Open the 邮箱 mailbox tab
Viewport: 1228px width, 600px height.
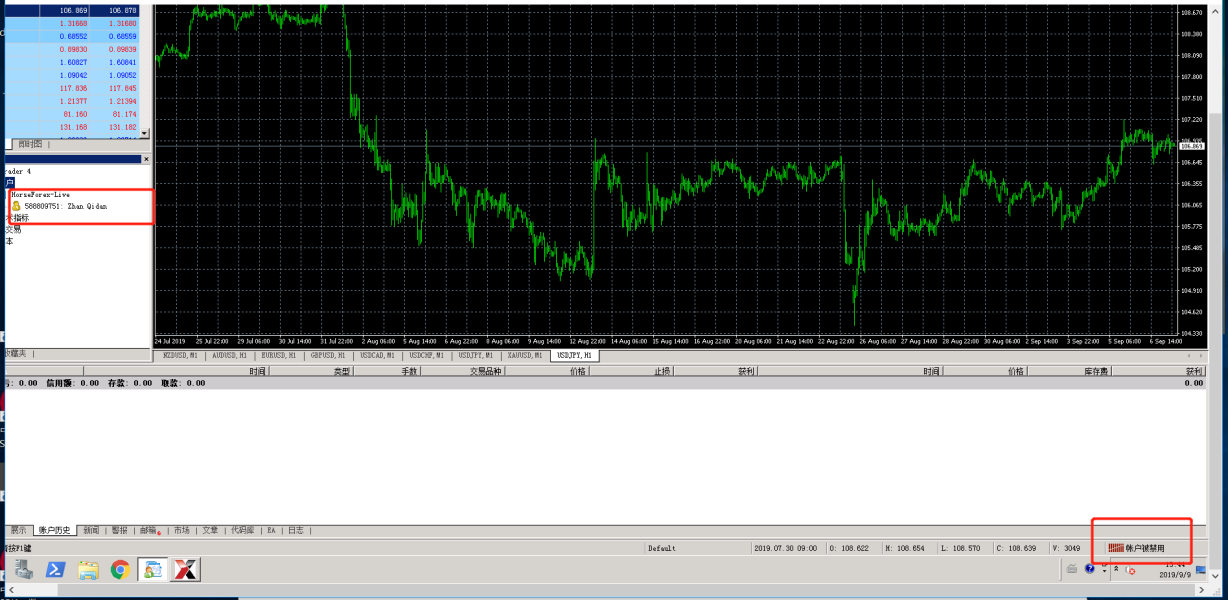coord(148,530)
